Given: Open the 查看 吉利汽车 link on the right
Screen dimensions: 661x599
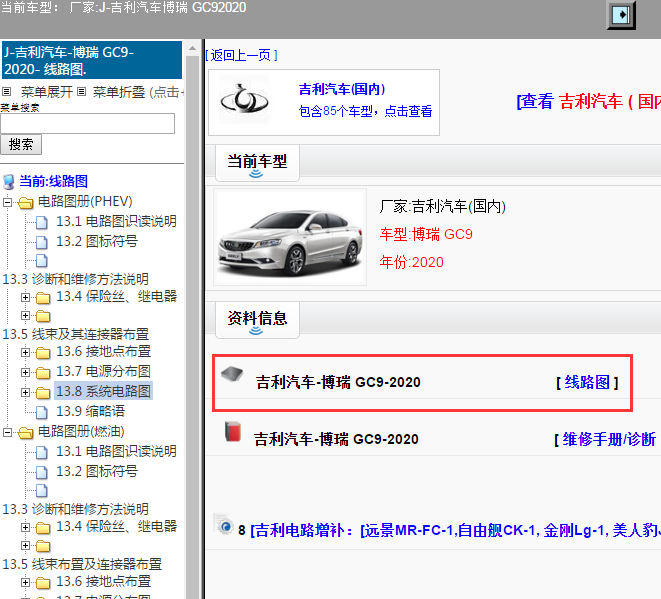Looking at the screenshot, I should point(588,102).
